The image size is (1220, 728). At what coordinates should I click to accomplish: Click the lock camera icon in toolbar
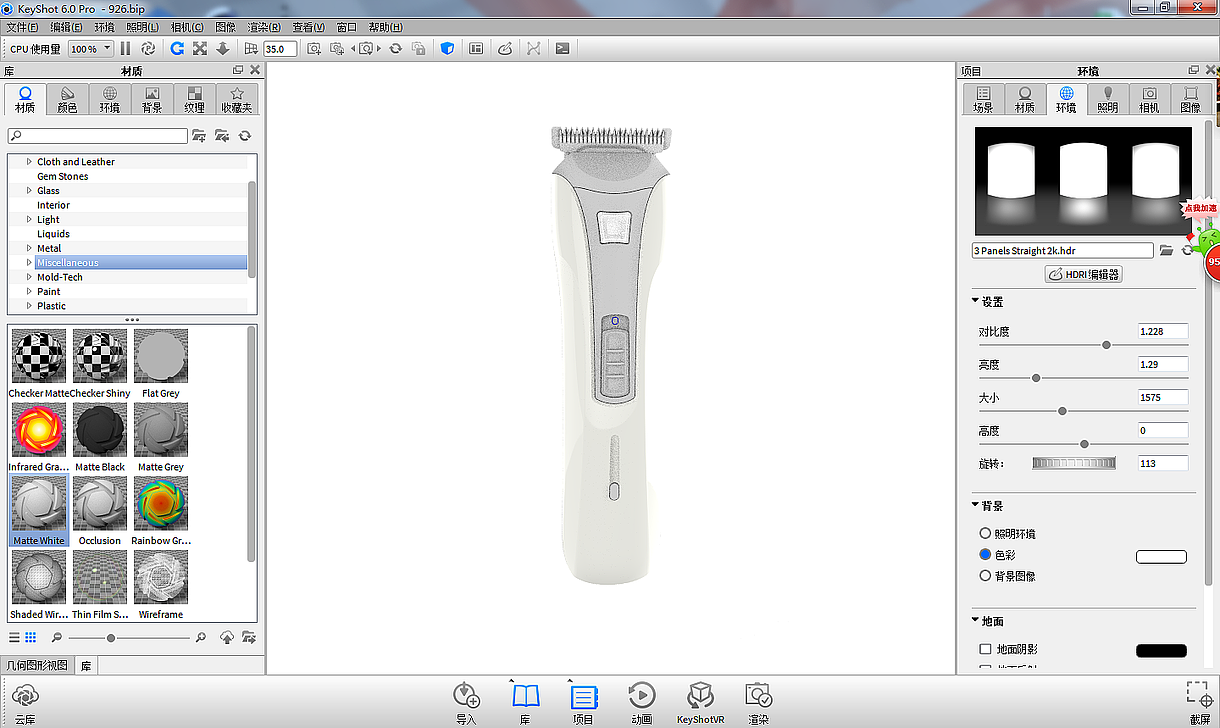419,48
